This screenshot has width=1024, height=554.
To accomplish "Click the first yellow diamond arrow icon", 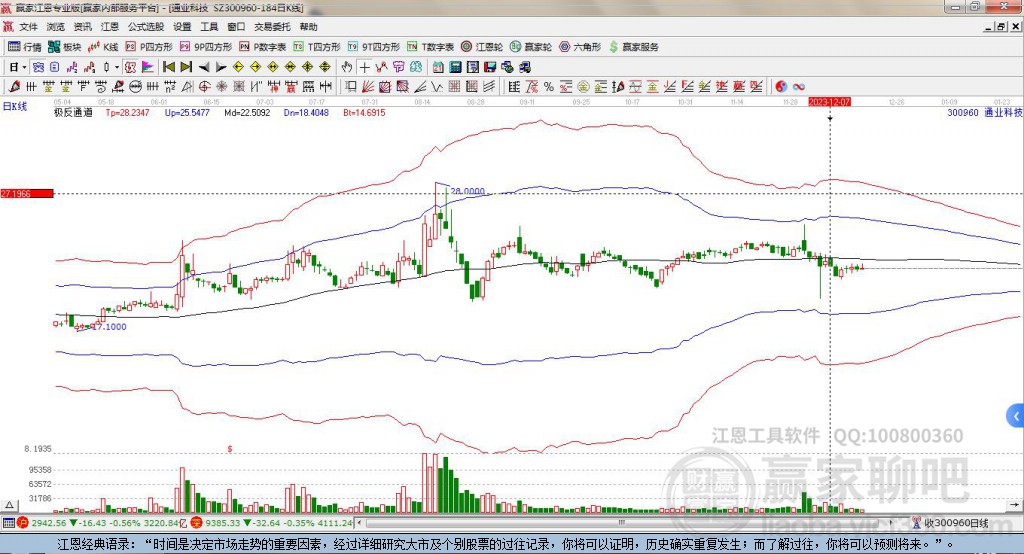I will (x=238, y=67).
